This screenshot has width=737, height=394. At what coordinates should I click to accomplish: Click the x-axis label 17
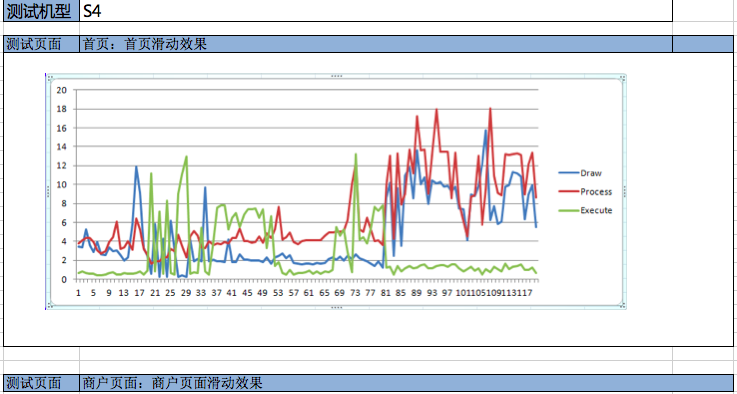(x=139, y=293)
